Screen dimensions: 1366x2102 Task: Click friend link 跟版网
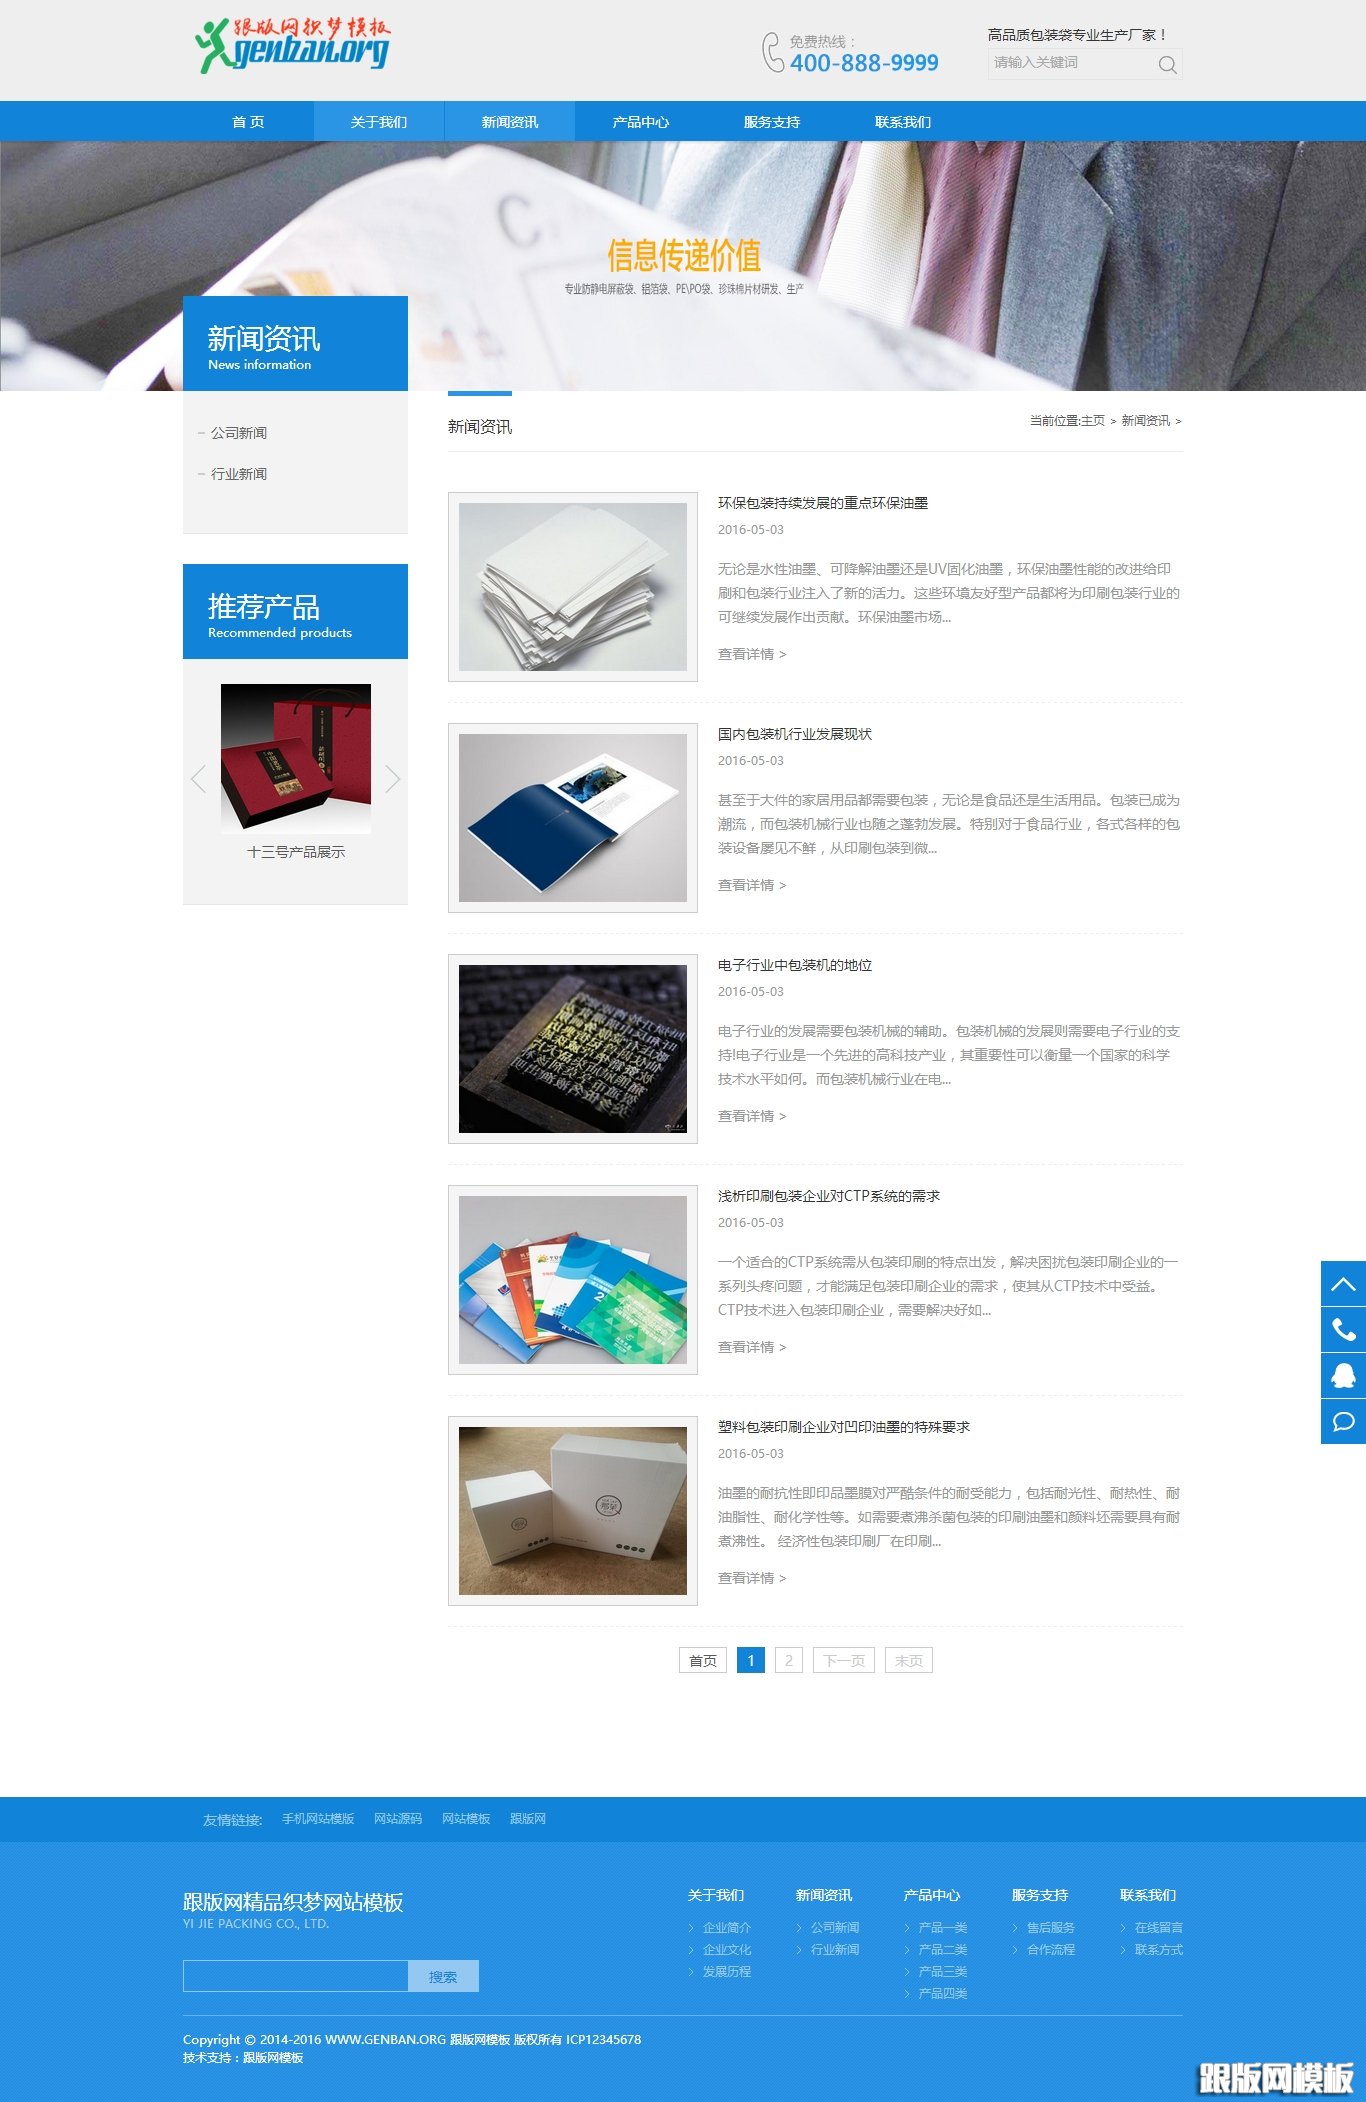[x=528, y=1819]
